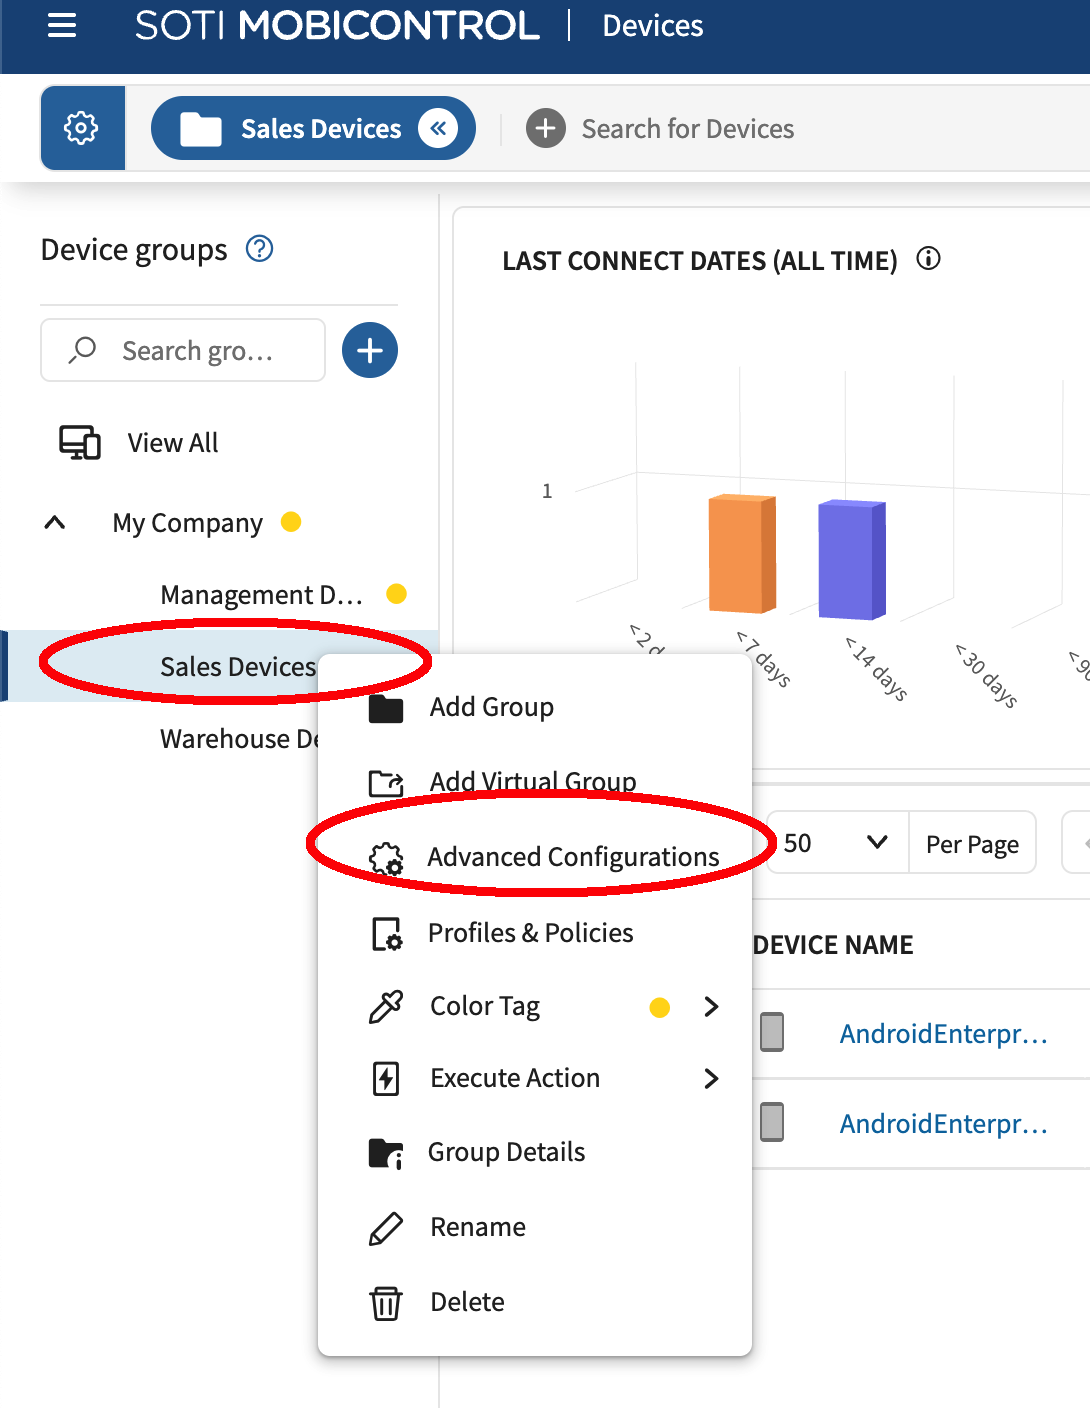This screenshot has width=1090, height=1408.
Task: Choose Delete from context menu
Action: click(535, 1302)
